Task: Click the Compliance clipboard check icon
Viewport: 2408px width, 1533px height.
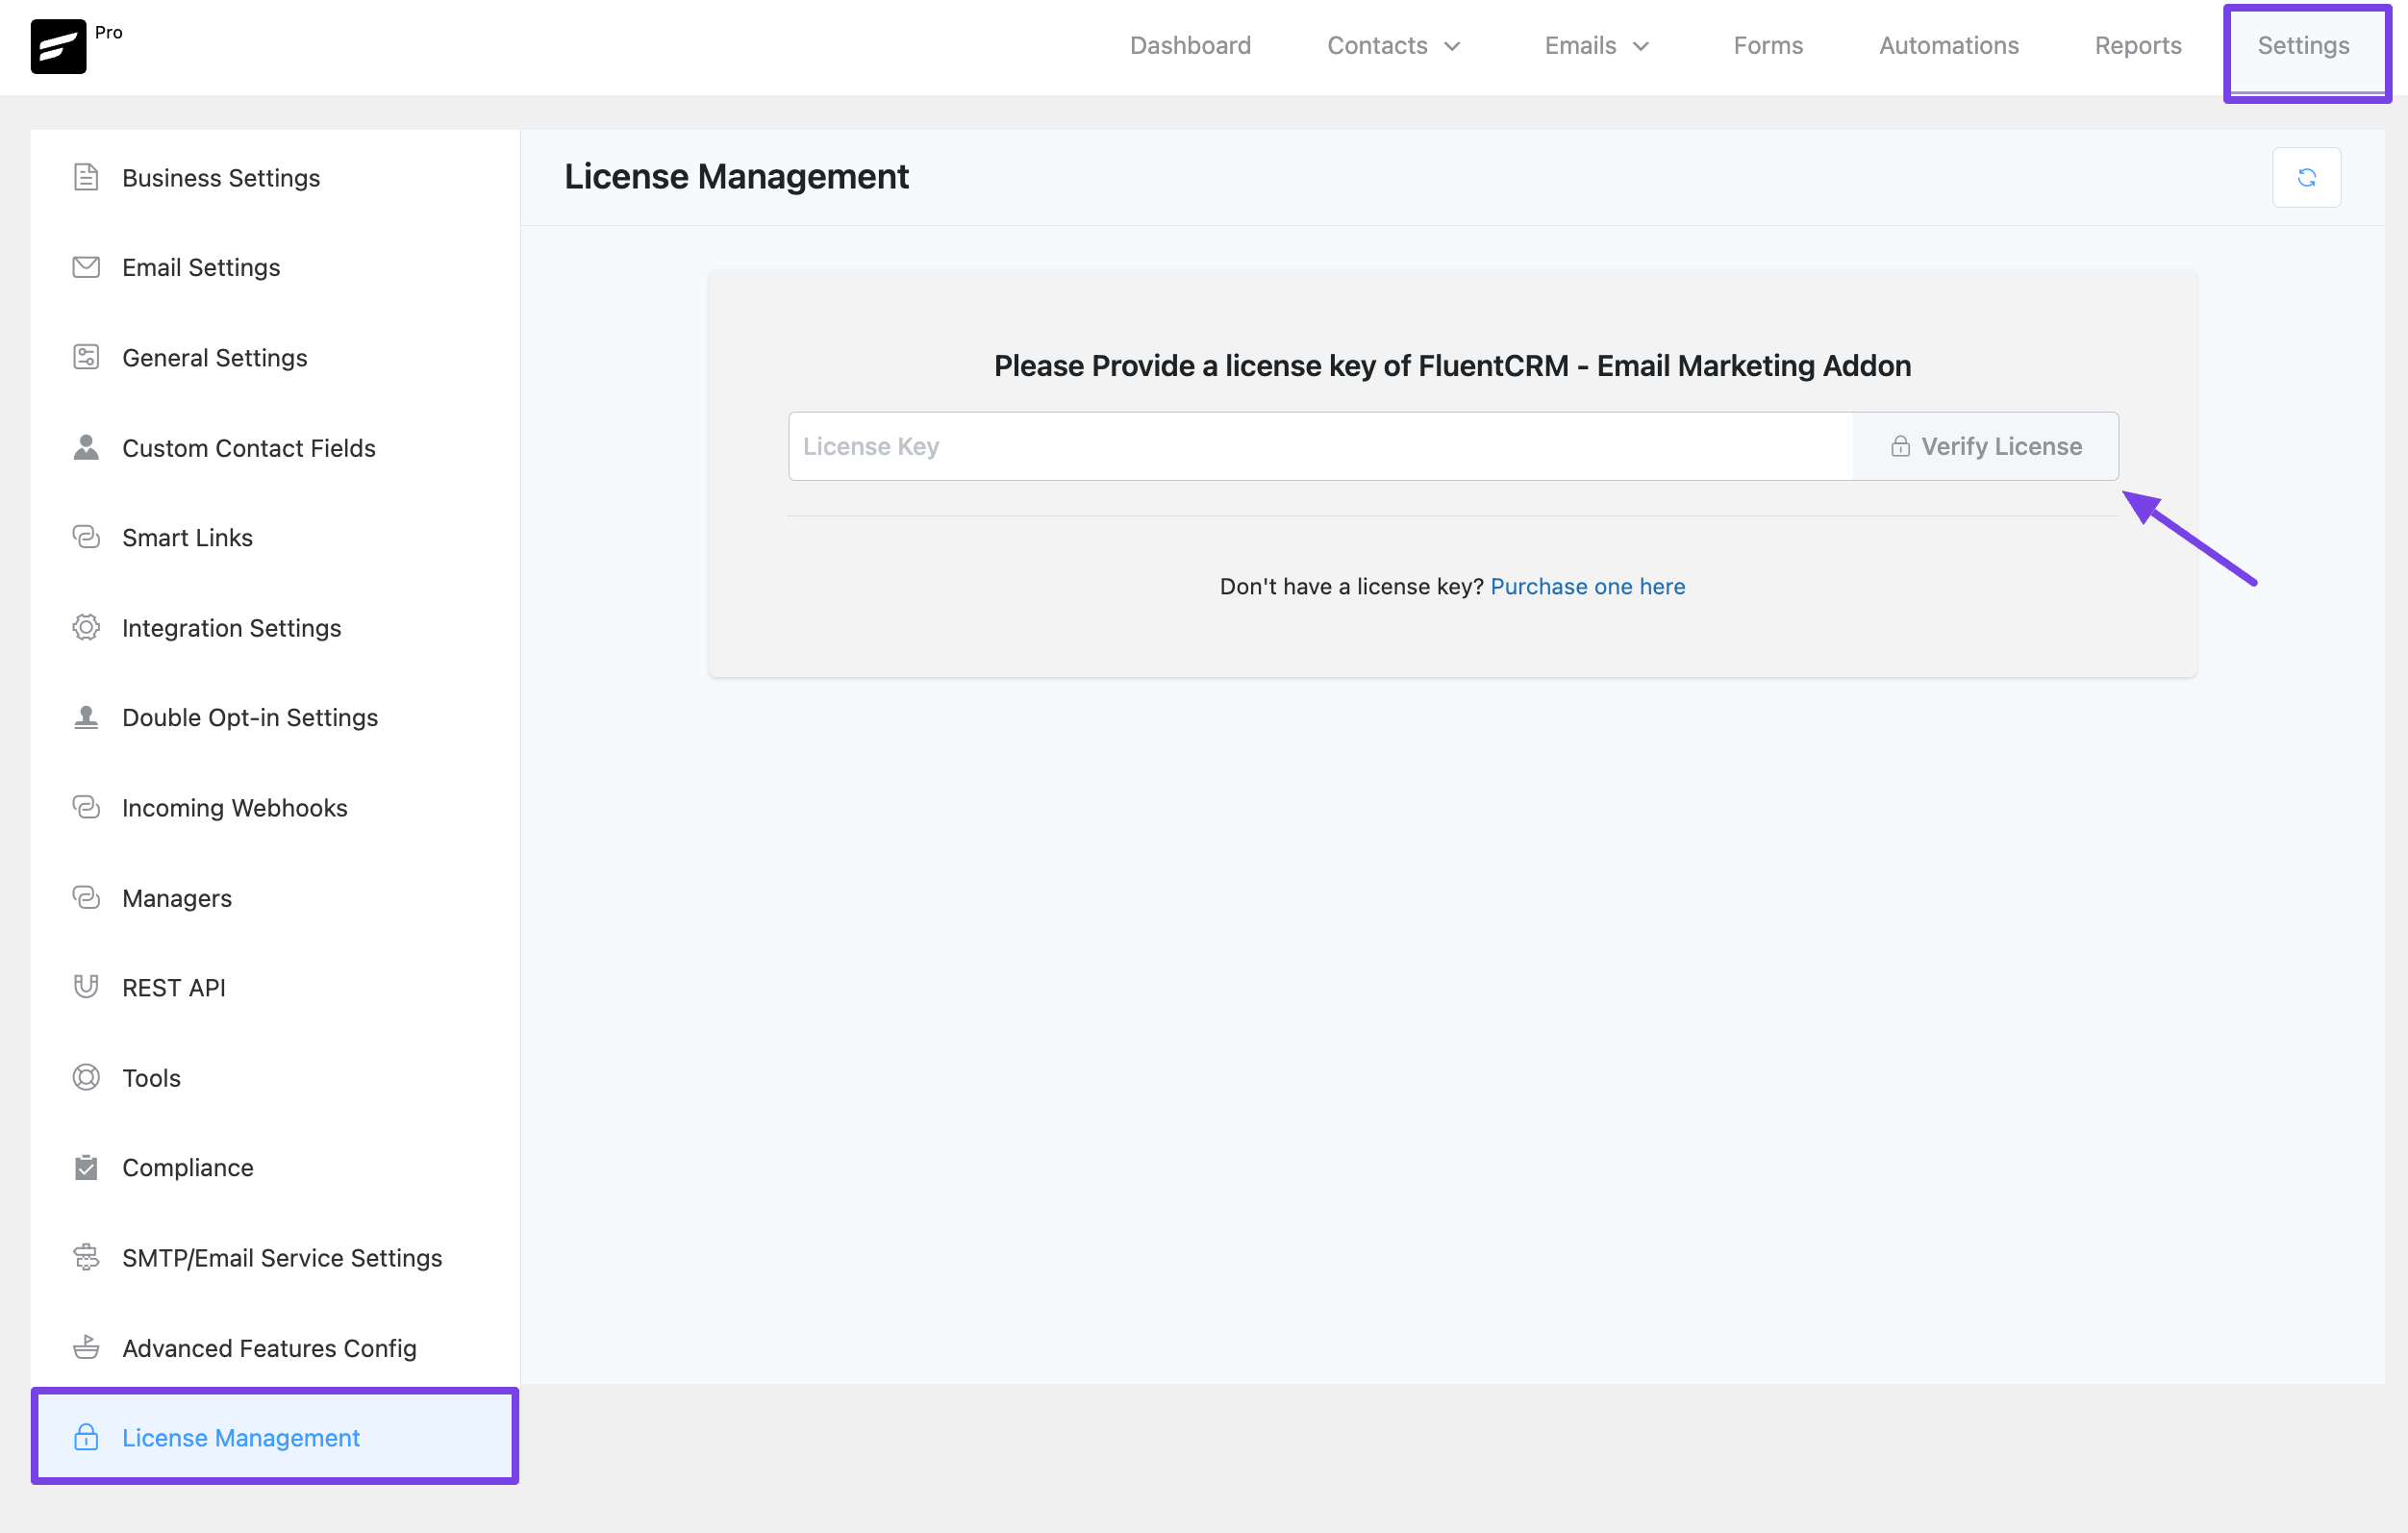Action: [x=86, y=1167]
